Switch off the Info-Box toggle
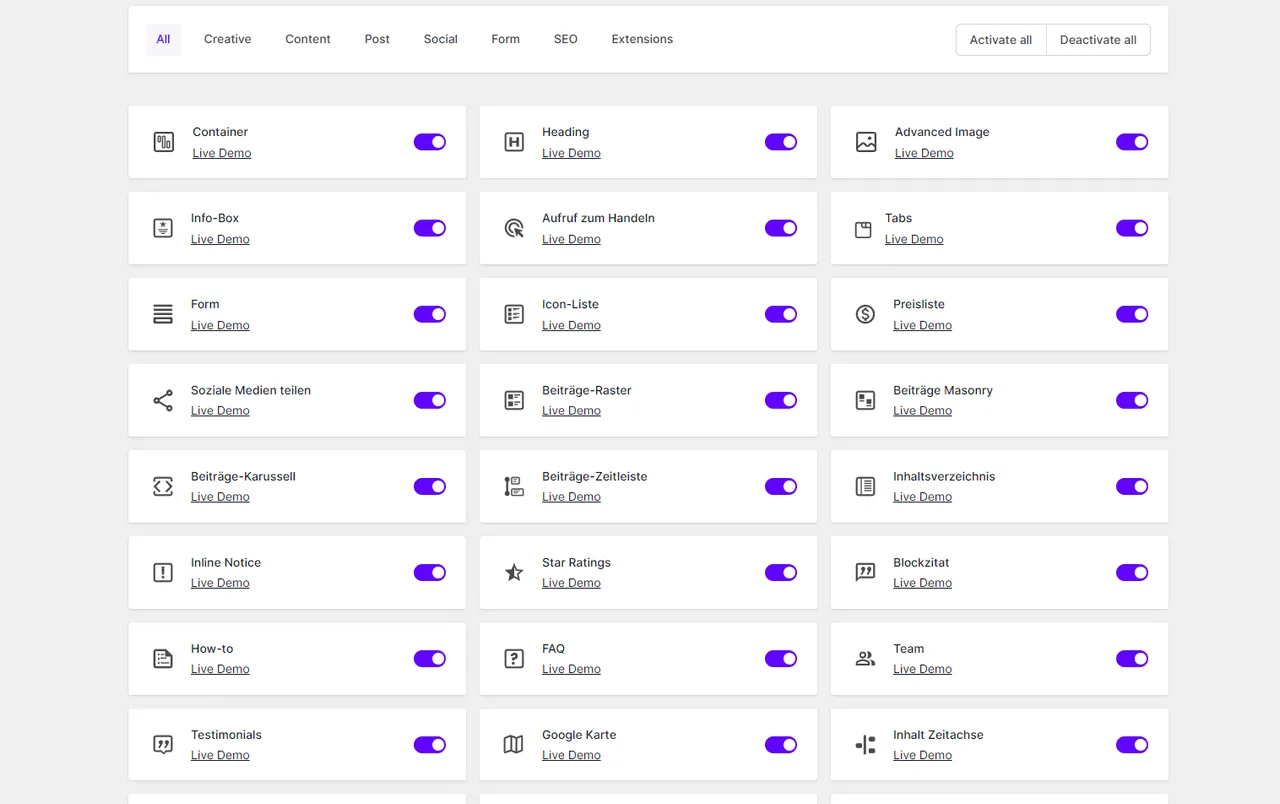Image resolution: width=1280 pixels, height=804 pixels. [x=430, y=228]
